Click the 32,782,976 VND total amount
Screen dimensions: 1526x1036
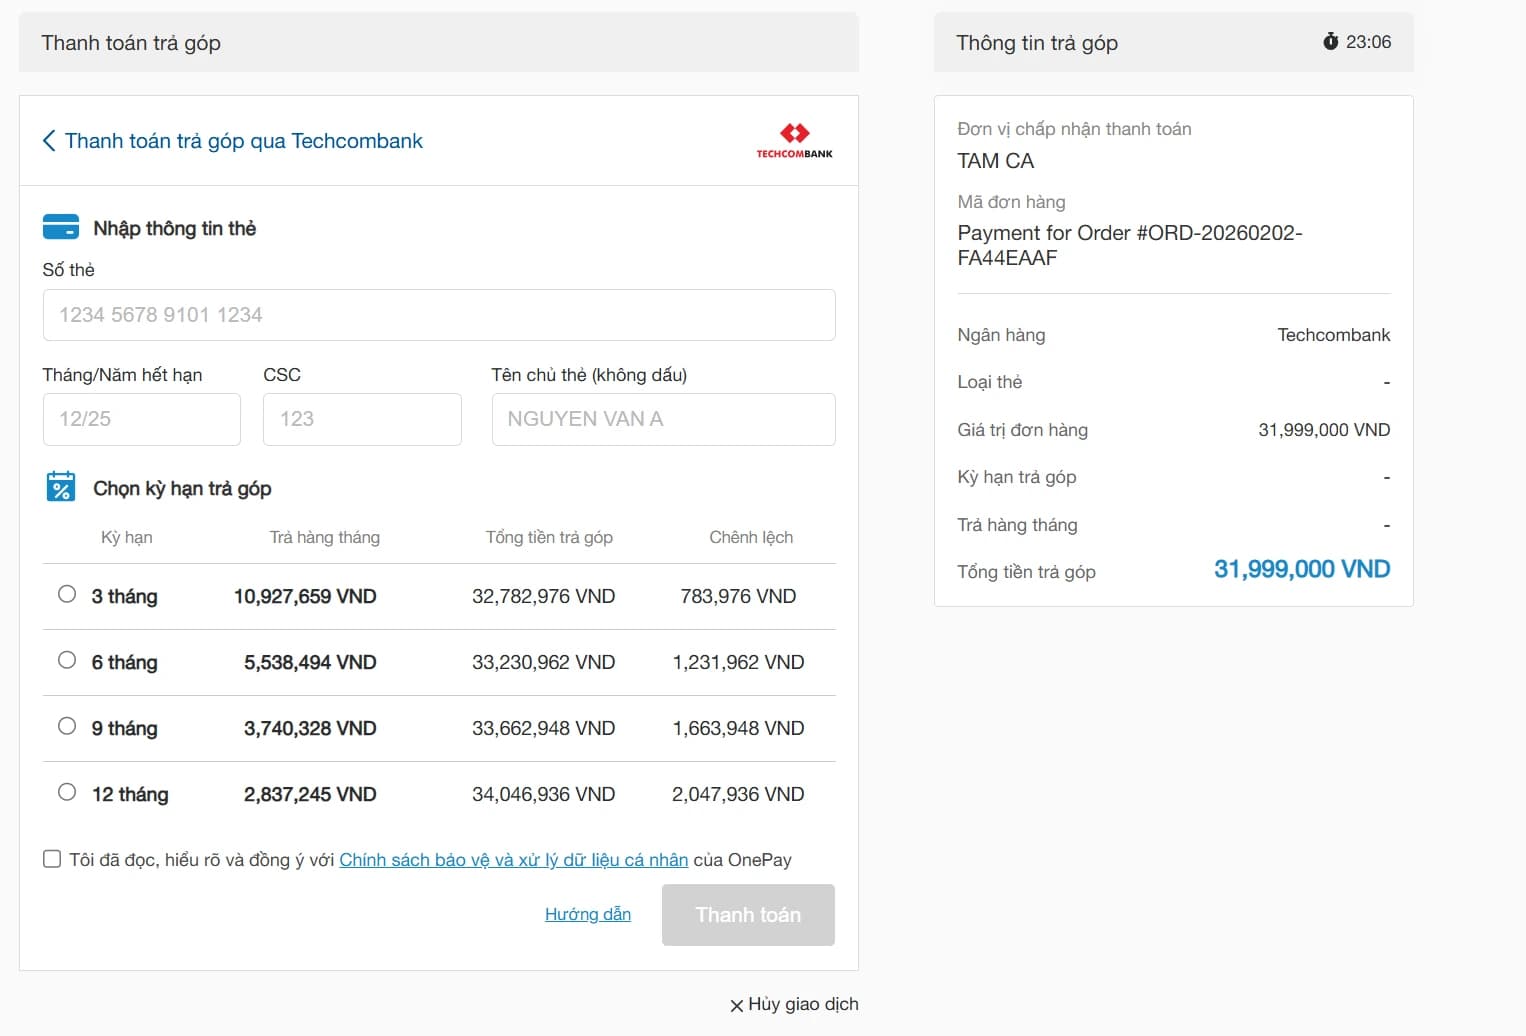pyautogui.click(x=543, y=596)
